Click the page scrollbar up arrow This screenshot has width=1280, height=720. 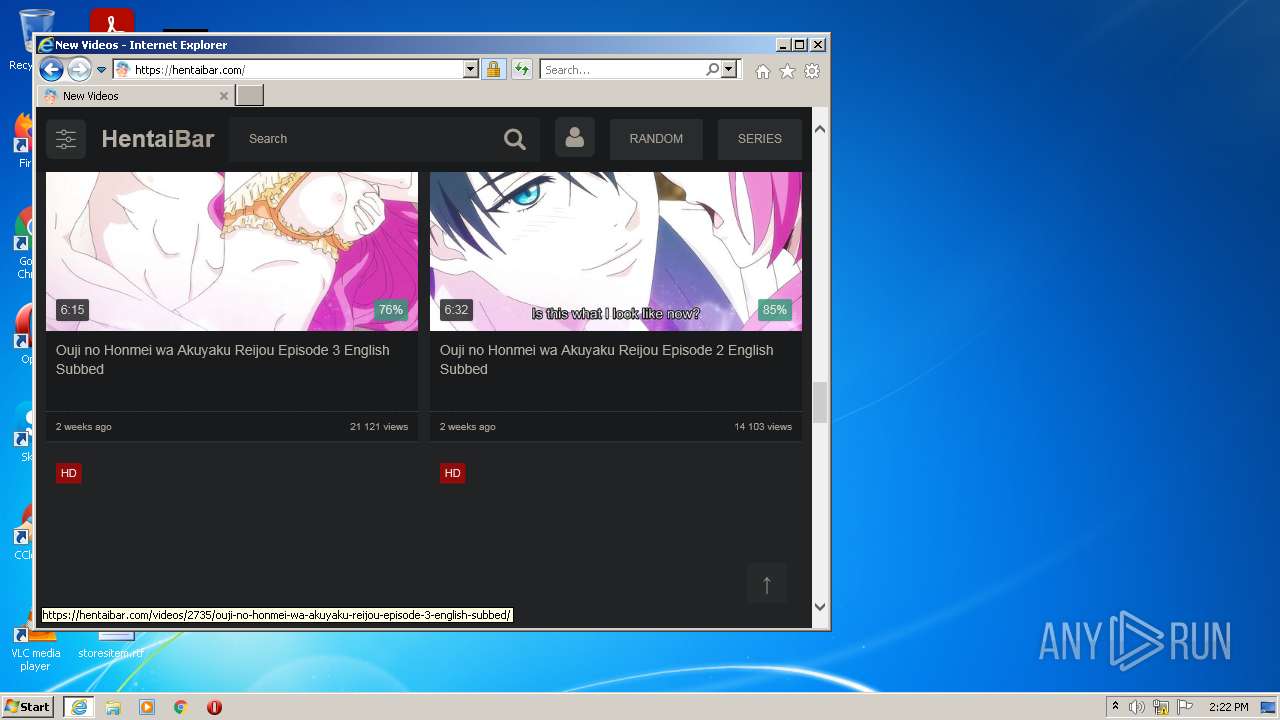(820, 129)
